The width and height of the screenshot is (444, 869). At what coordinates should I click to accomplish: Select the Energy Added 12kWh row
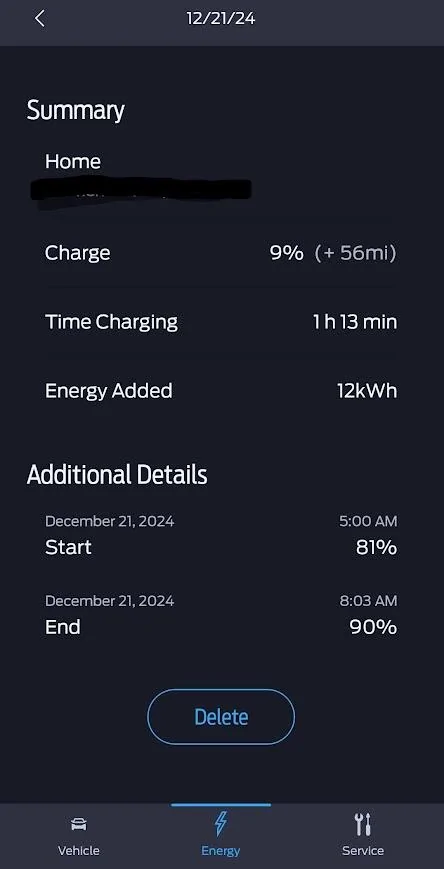click(x=221, y=391)
